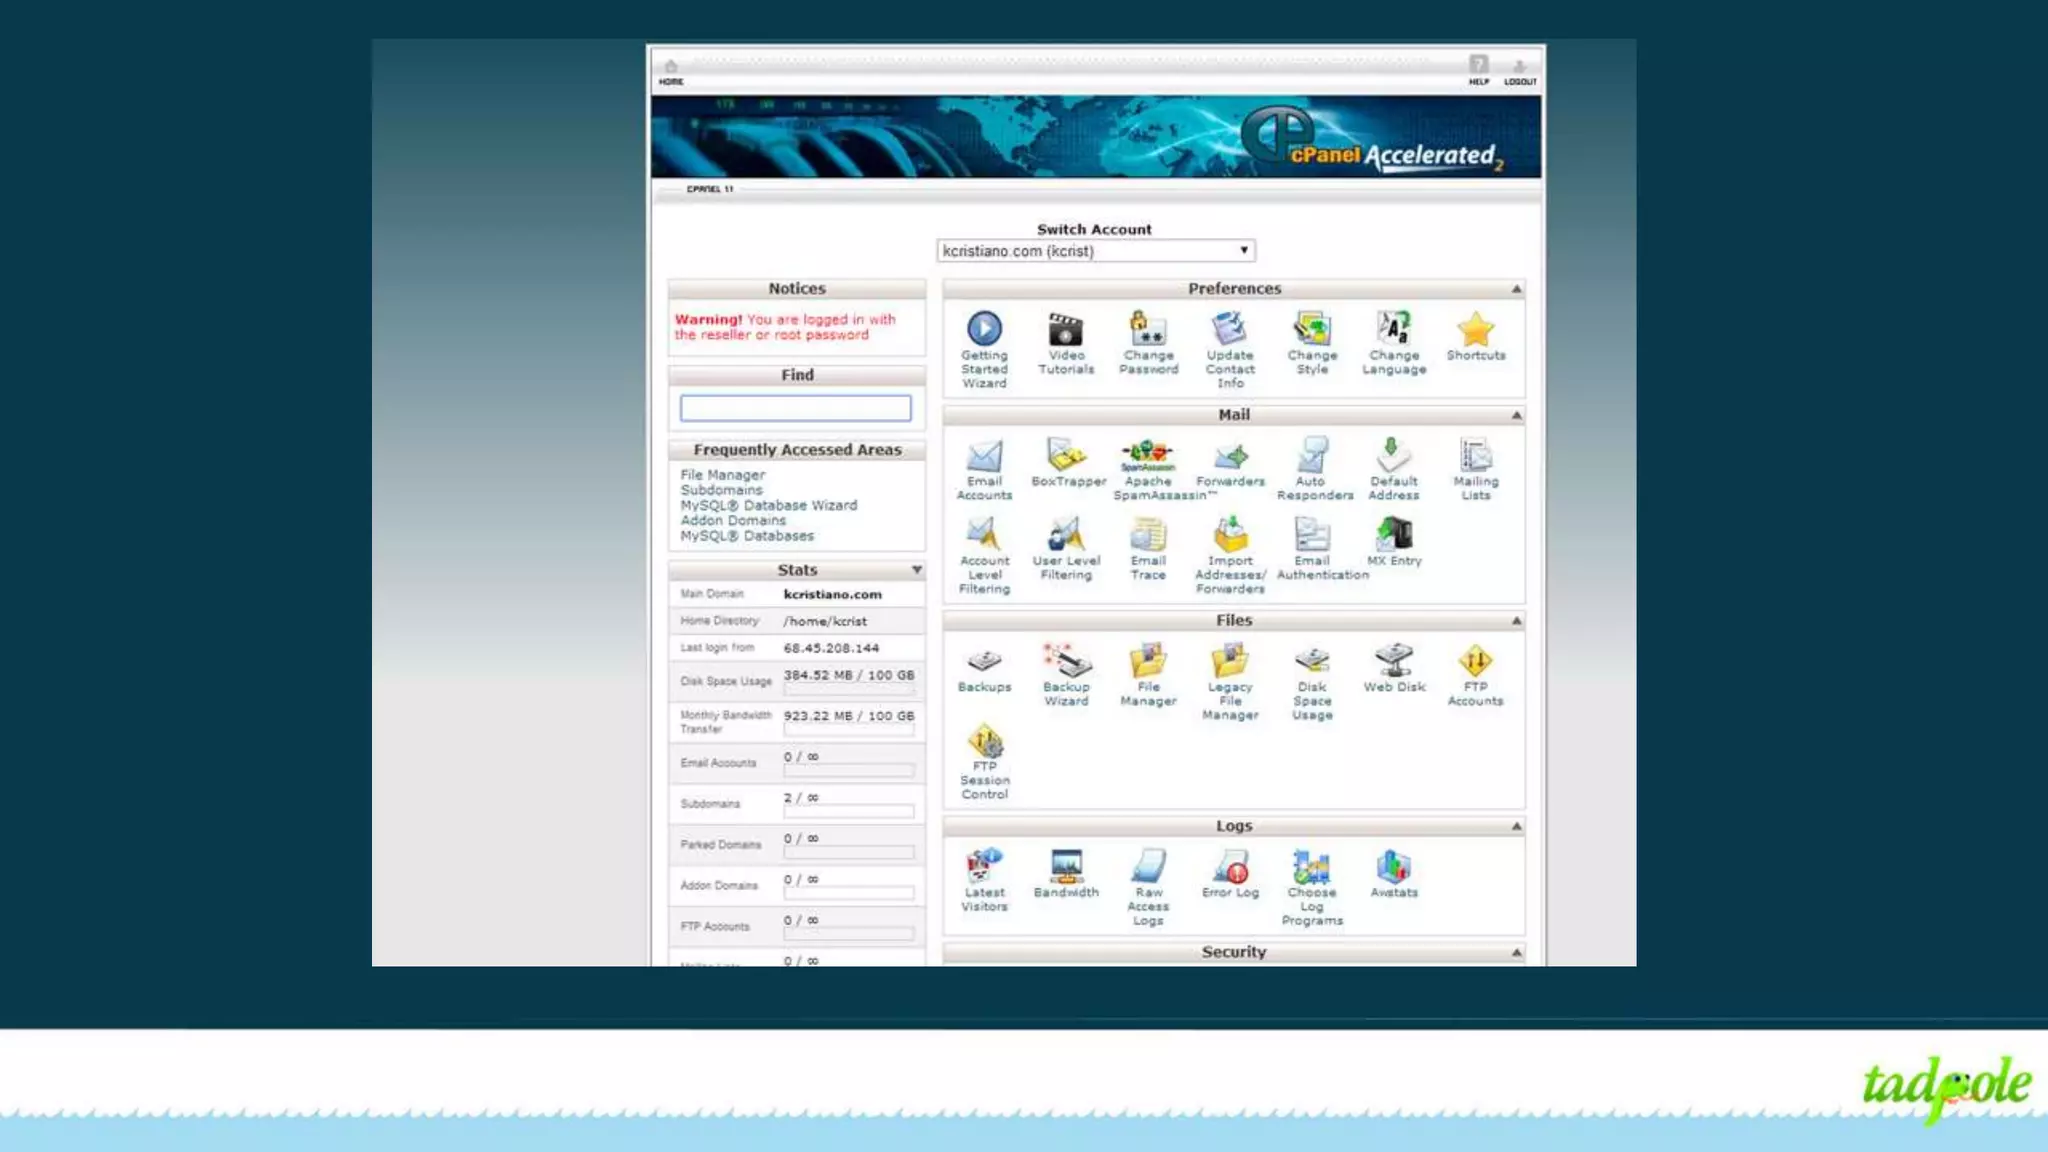Image resolution: width=2048 pixels, height=1152 pixels.
Task: Collapse the Mail section arrow
Action: coord(1516,415)
